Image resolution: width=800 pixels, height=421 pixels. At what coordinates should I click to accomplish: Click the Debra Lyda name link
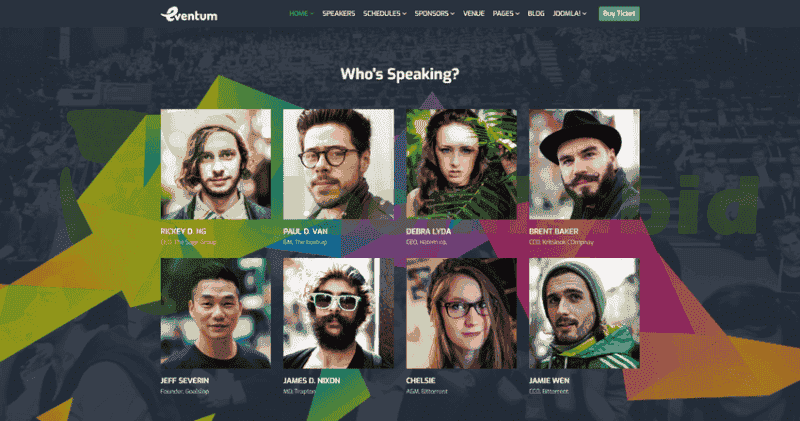coord(429,231)
